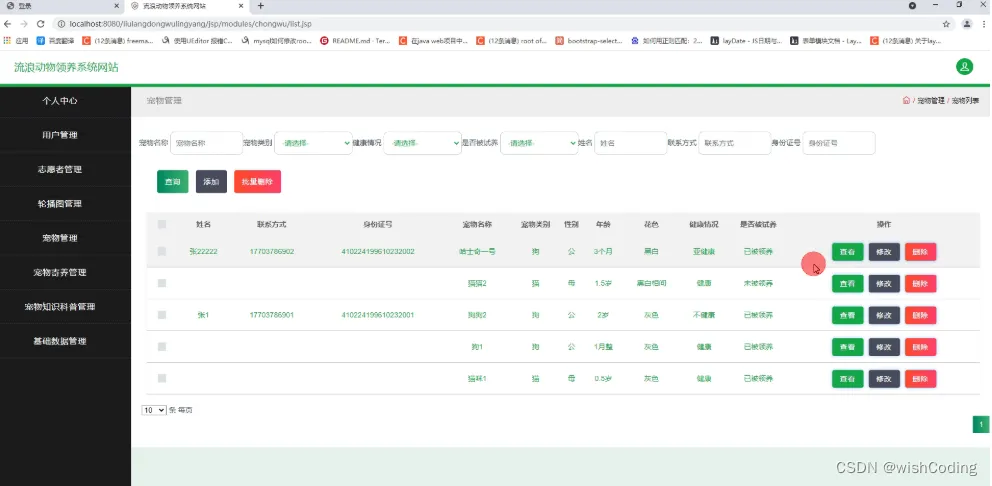Click the green user avatar icon
The width and height of the screenshot is (992, 486).
coord(964,66)
